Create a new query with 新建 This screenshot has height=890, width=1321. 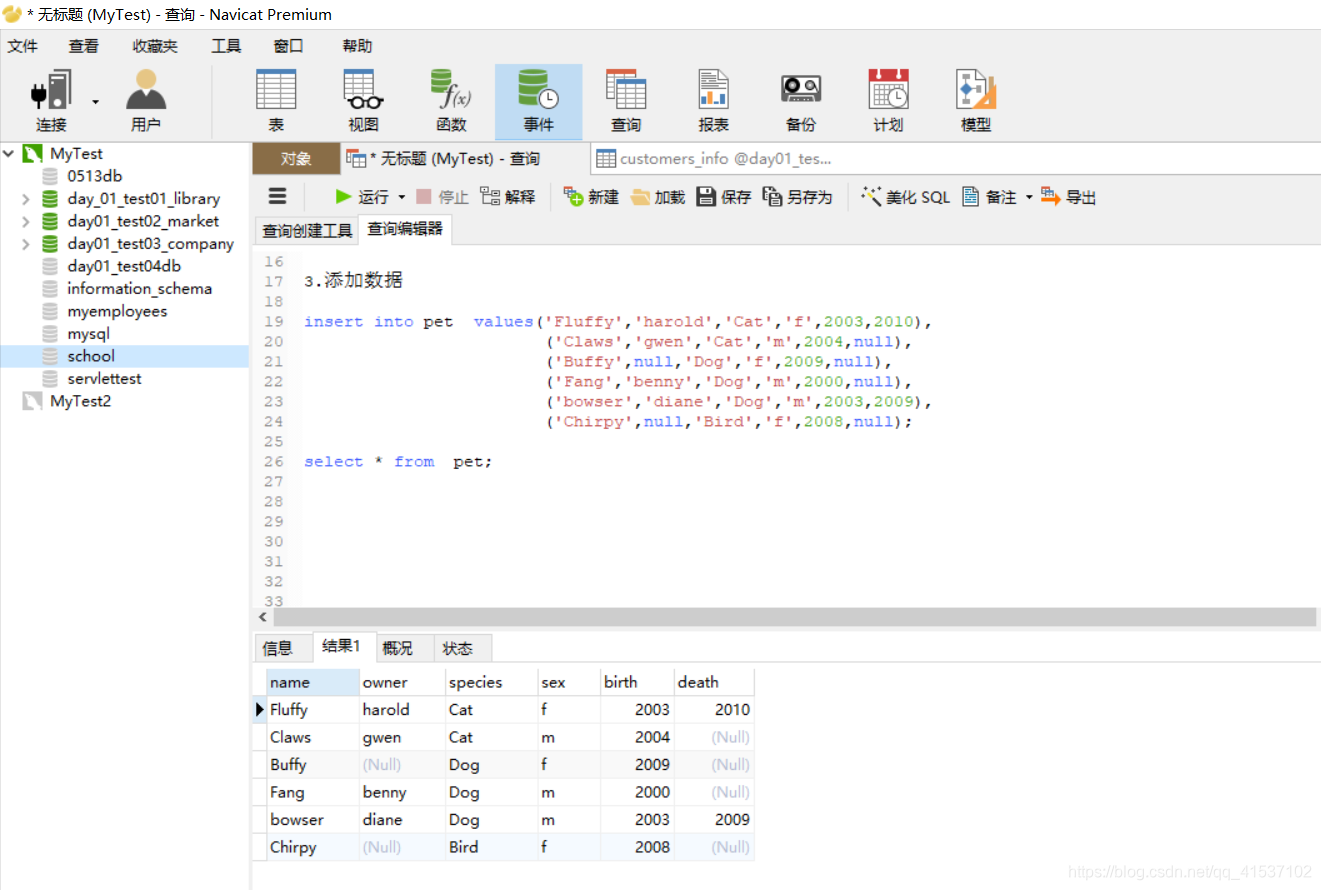tap(592, 197)
